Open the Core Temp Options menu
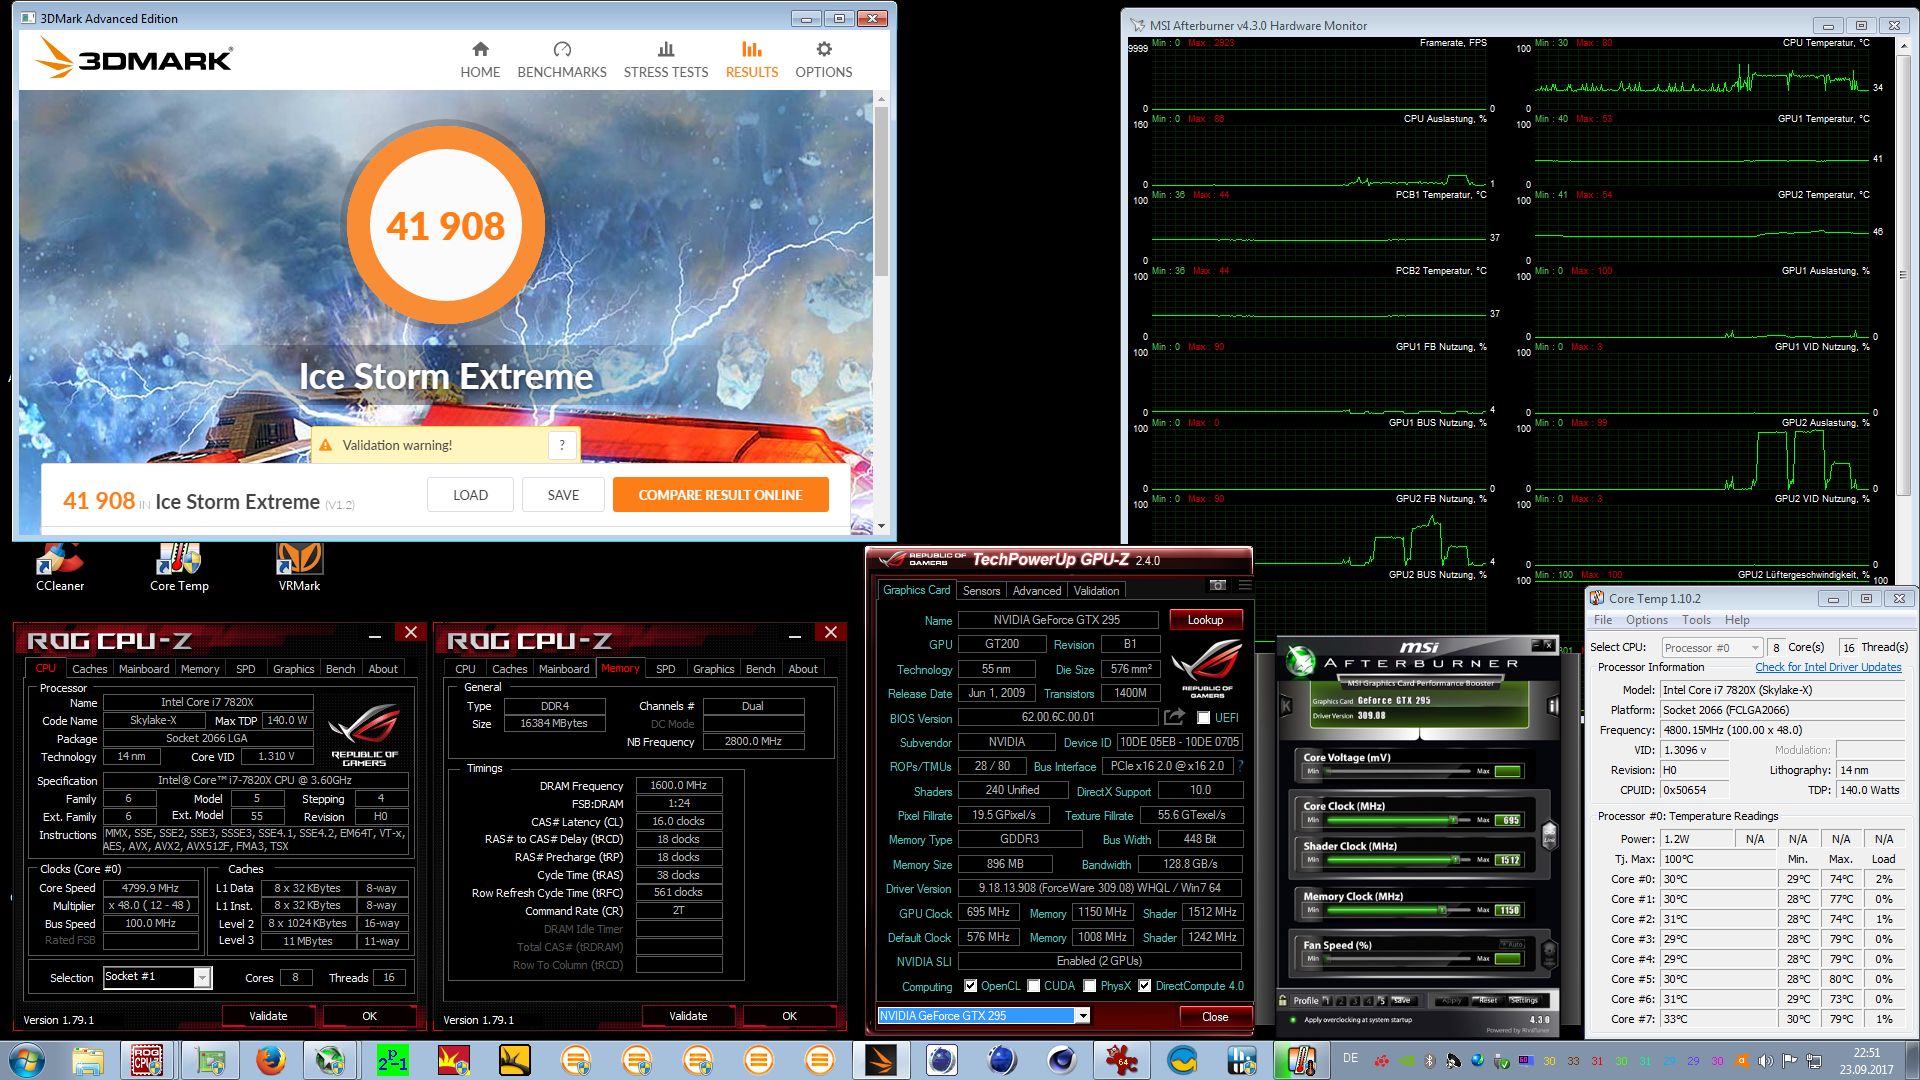Image resolution: width=1920 pixels, height=1080 pixels. [1646, 620]
